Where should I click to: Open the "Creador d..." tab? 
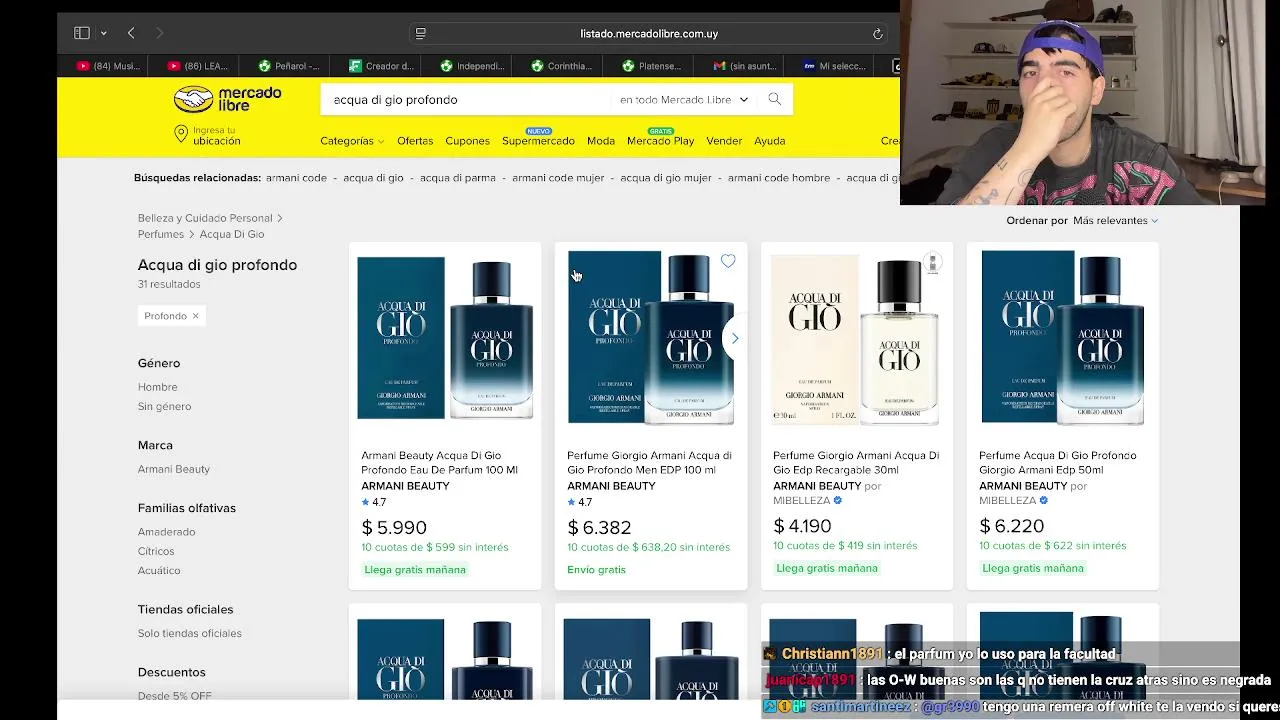point(381,66)
